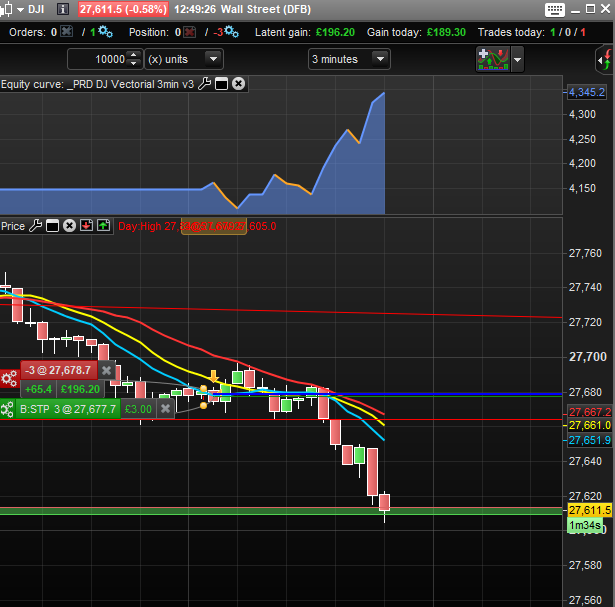Click gears icon on red position label

(x=9, y=379)
